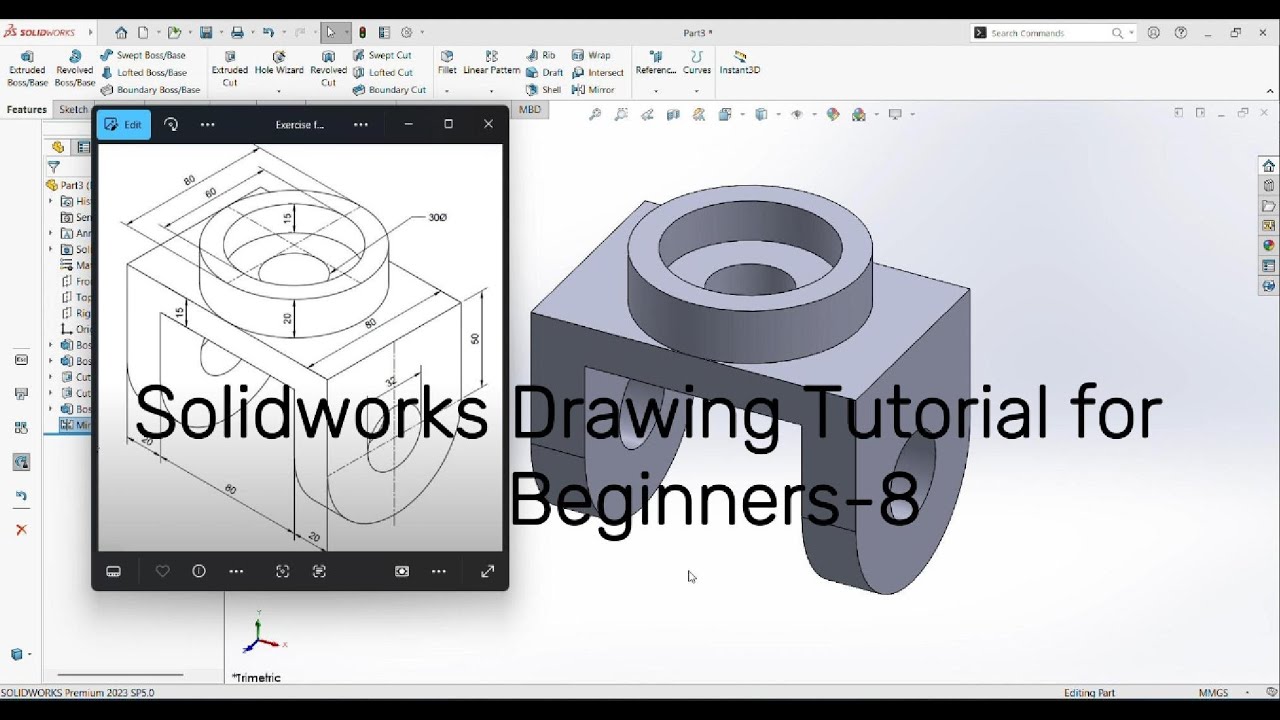Image resolution: width=1280 pixels, height=720 pixels.
Task: Open image info icon in Photos window
Action: click(199, 571)
